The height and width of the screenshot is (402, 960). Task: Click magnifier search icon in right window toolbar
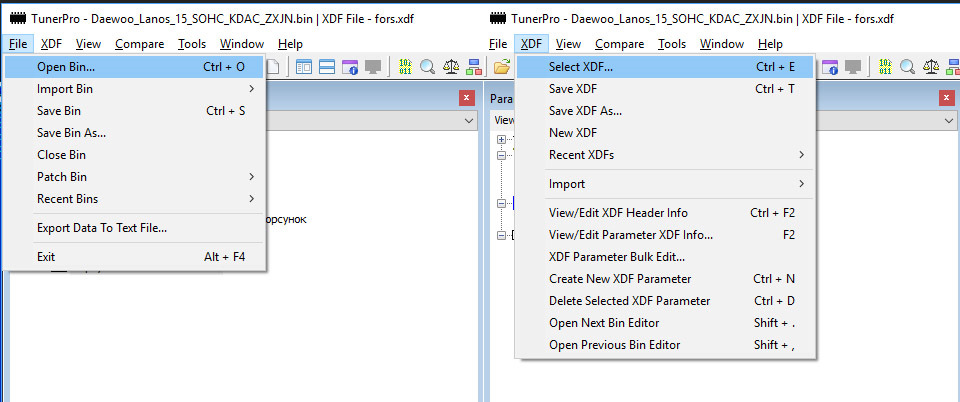[x=907, y=66]
